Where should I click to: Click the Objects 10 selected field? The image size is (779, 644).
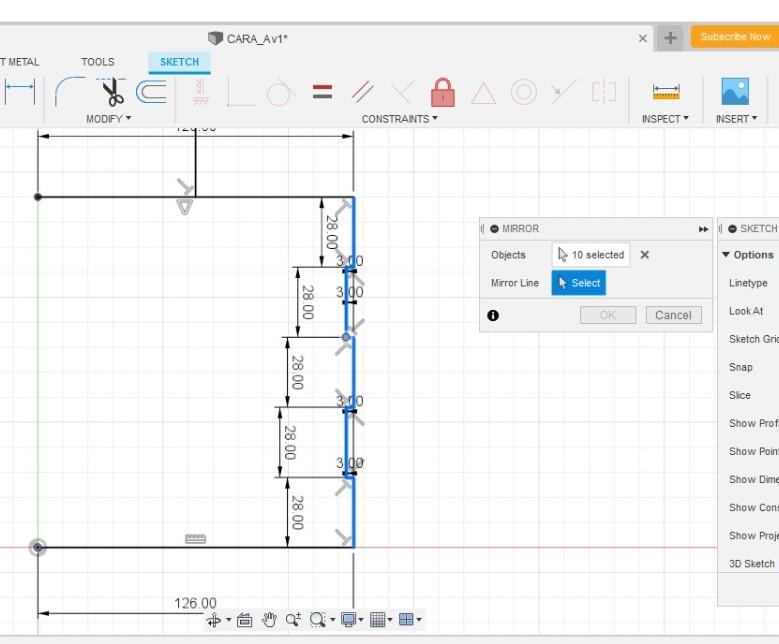point(591,255)
